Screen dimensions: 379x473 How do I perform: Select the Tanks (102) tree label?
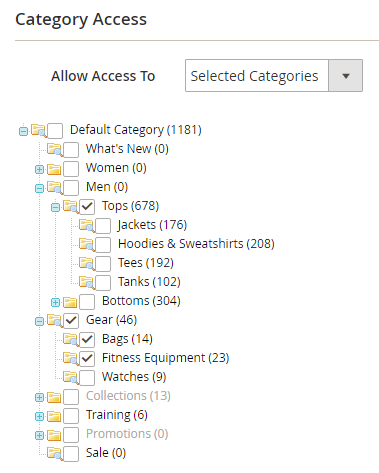149,282
